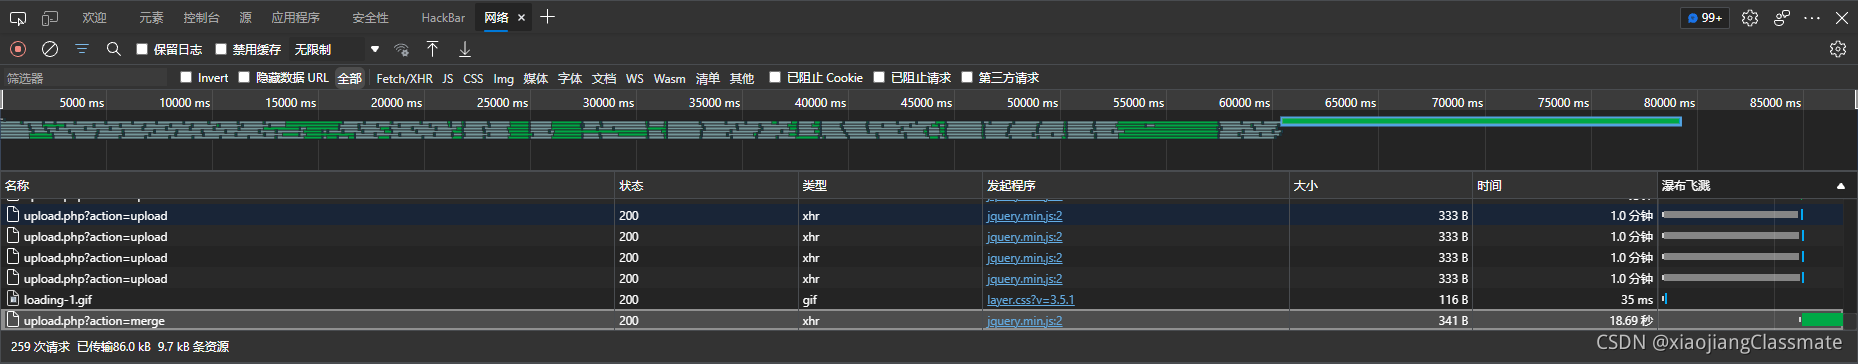This screenshot has width=1858, height=364.
Task: Open jquery.min.js:2 link in merge row
Action: click(x=1024, y=320)
